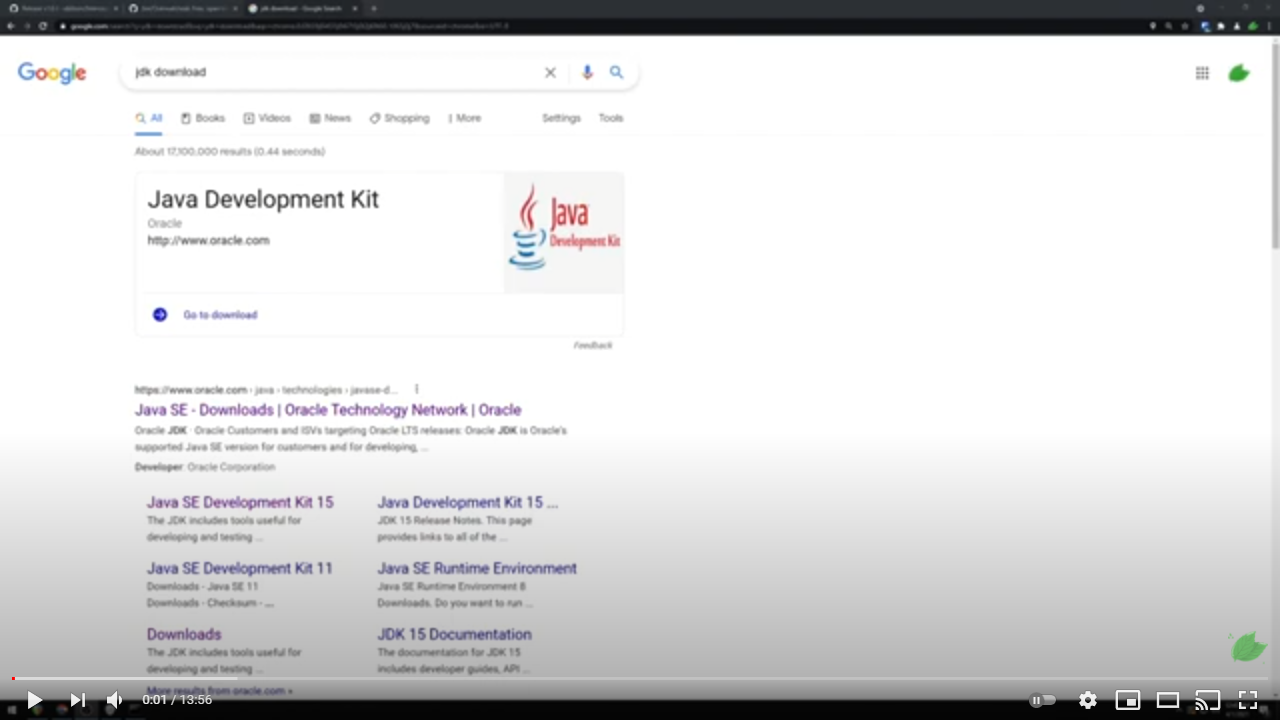Cast video to TV
This screenshot has height=720, width=1280.
[x=1208, y=700]
